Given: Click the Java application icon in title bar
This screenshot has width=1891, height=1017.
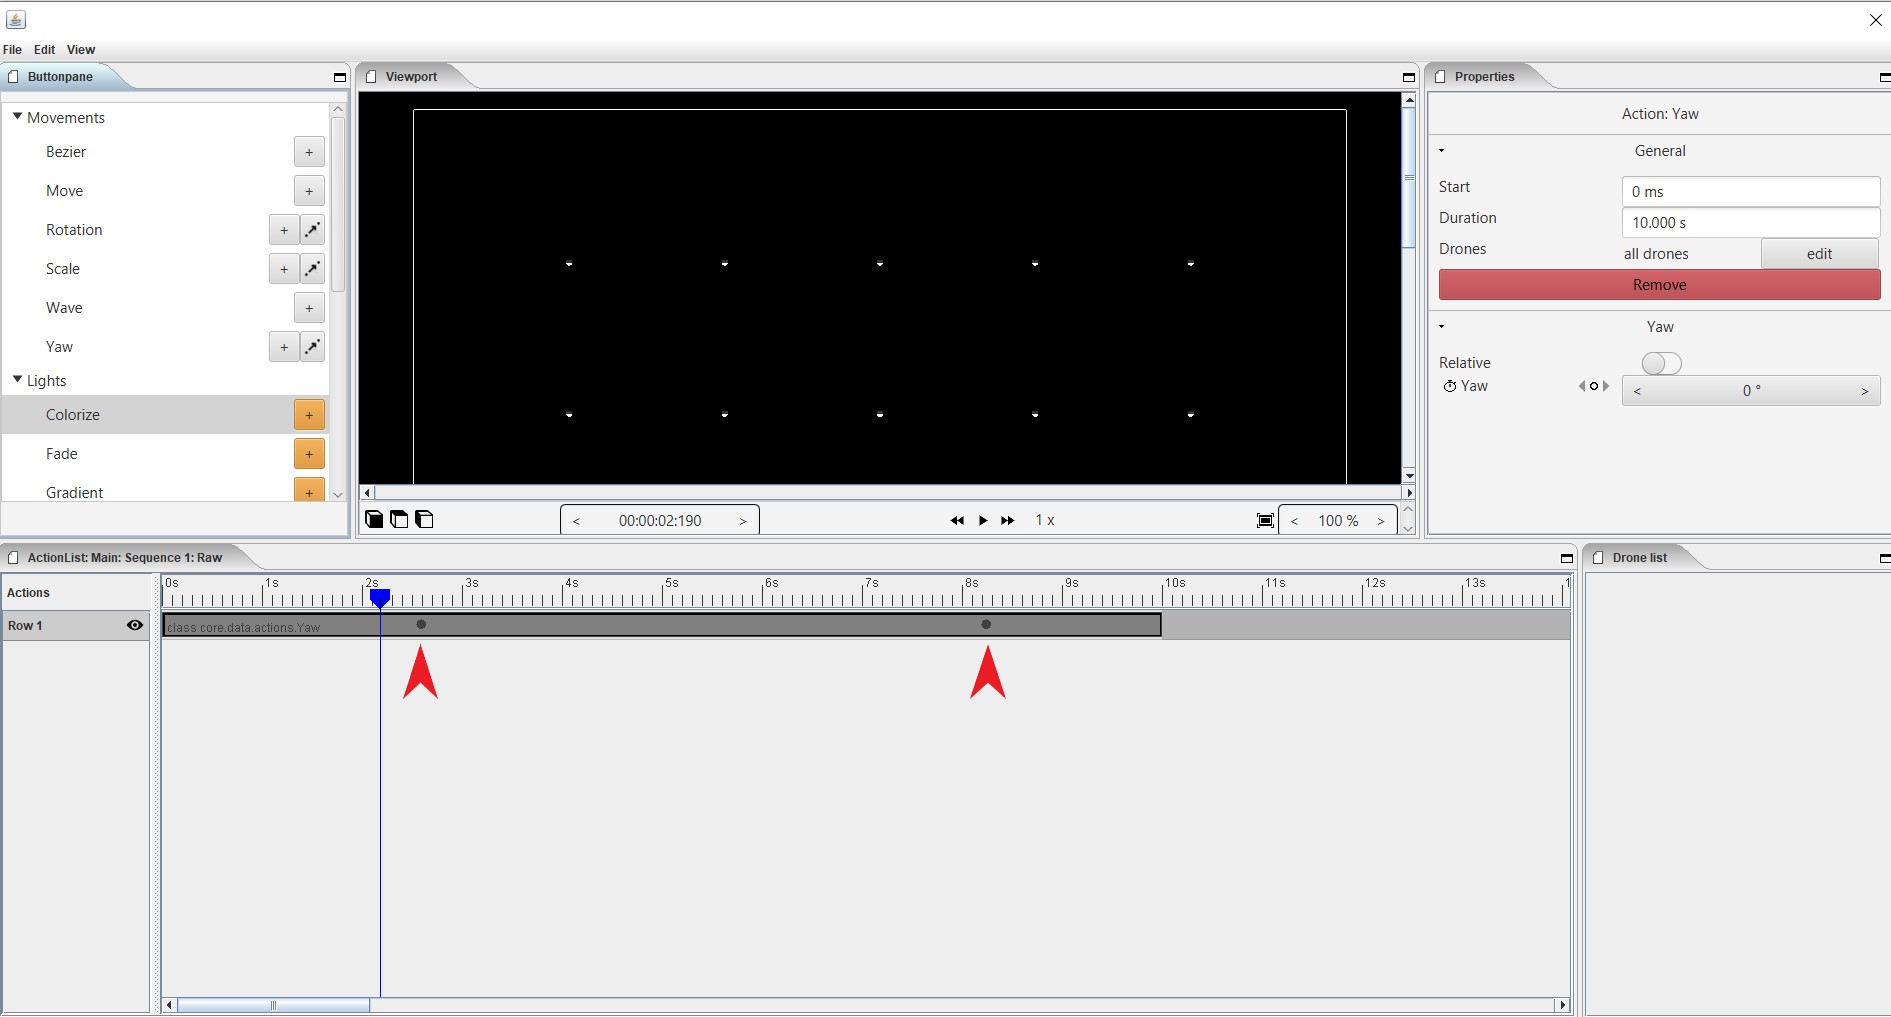Looking at the screenshot, I should 15,19.
